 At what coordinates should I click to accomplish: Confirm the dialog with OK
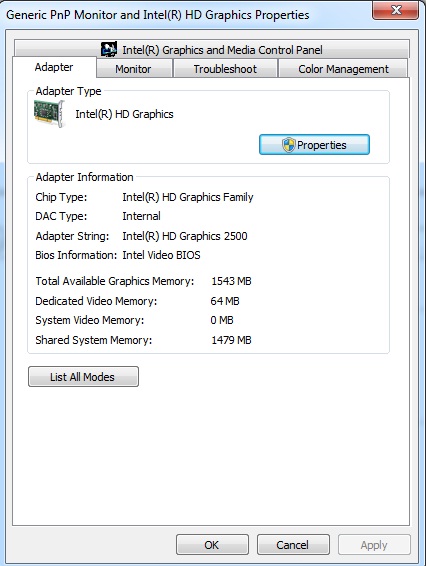coord(212,544)
